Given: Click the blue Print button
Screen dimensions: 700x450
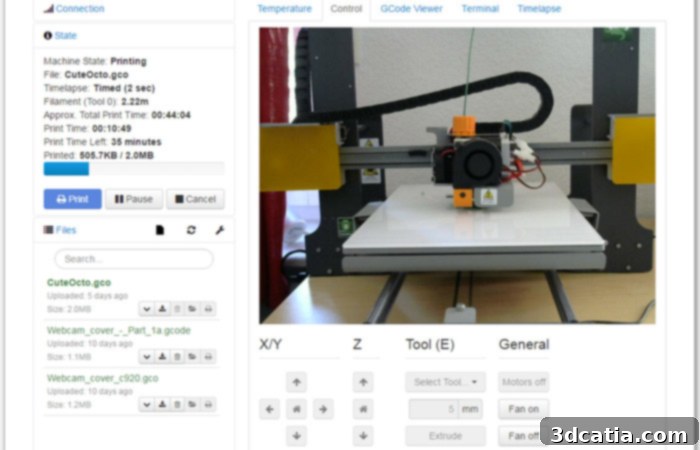Looking at the screenshot, I should (x=72, y=199).
